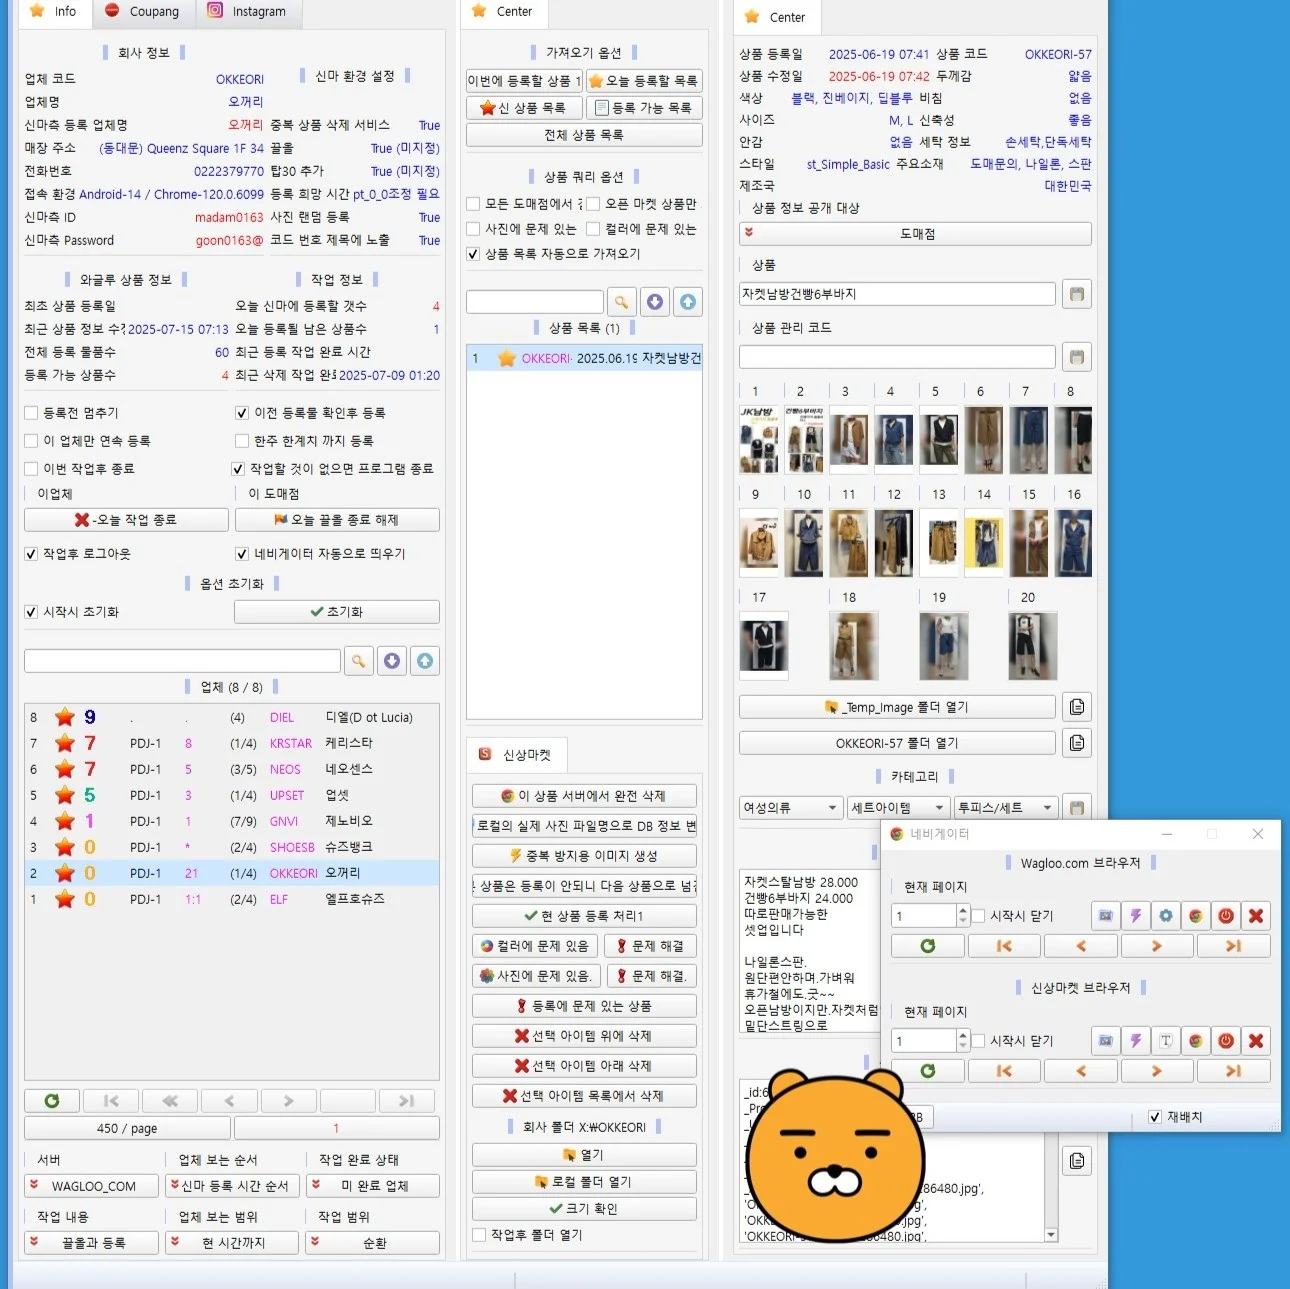Uncheck 작업후 로그아웃 checkbox

click(31, 554)
